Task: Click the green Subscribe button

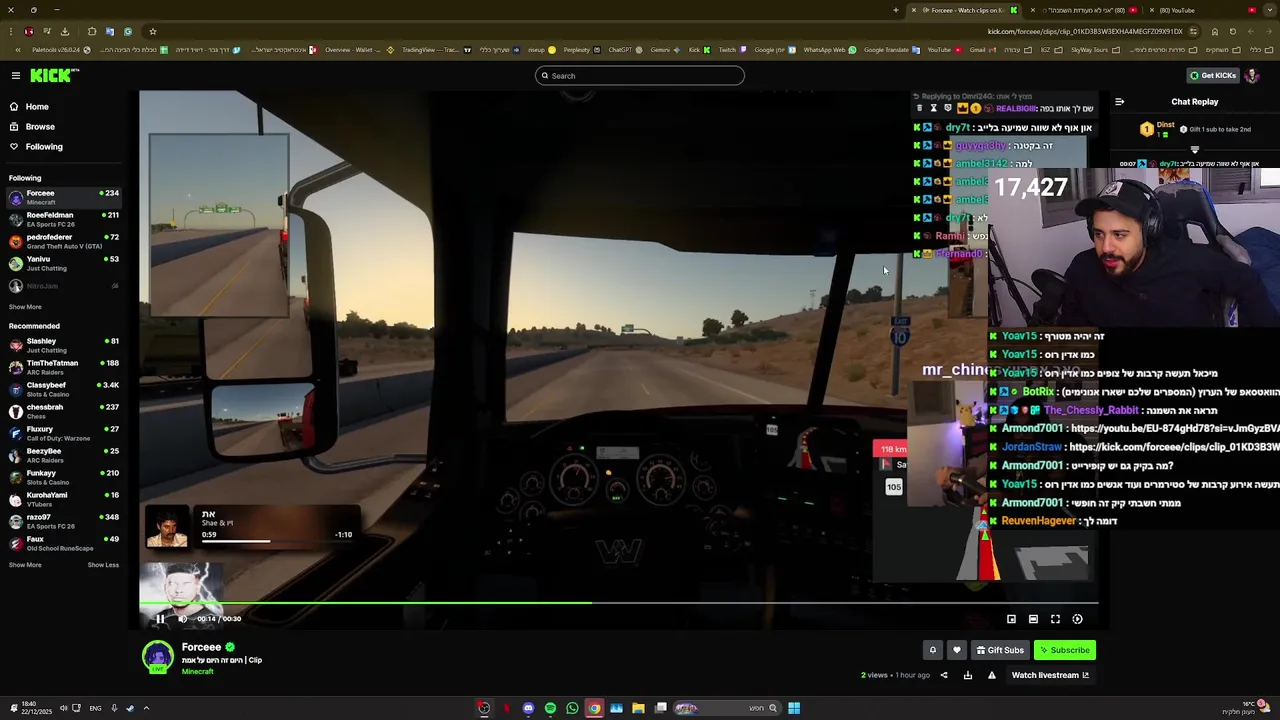Action: 1064,650
